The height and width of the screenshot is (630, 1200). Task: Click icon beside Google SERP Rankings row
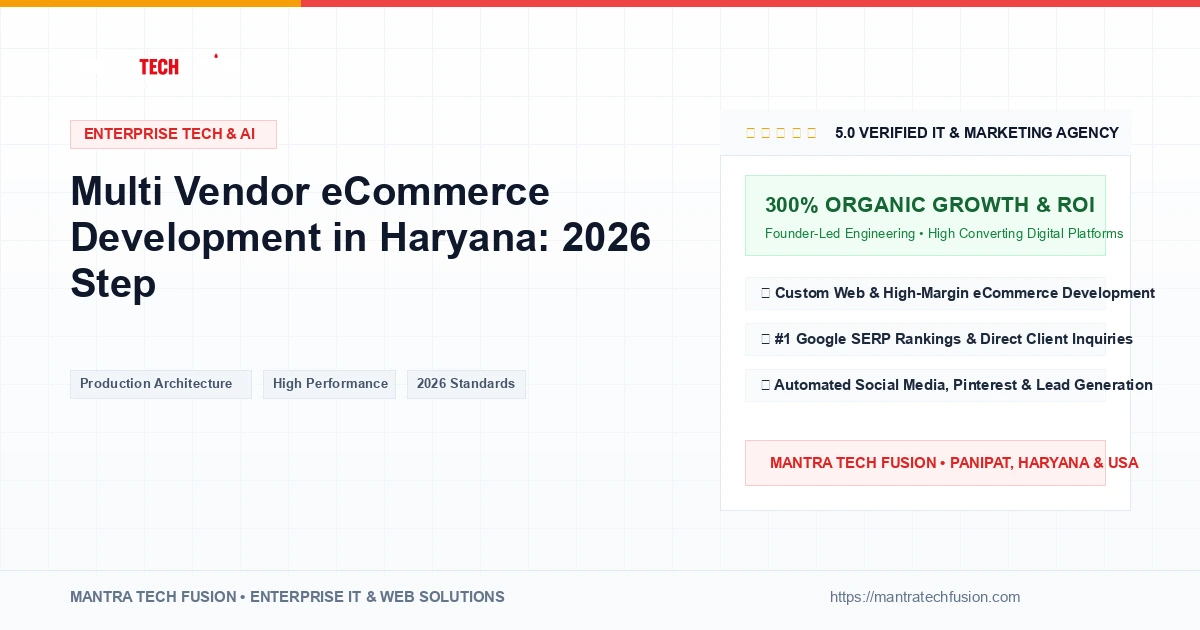point(765,339)
